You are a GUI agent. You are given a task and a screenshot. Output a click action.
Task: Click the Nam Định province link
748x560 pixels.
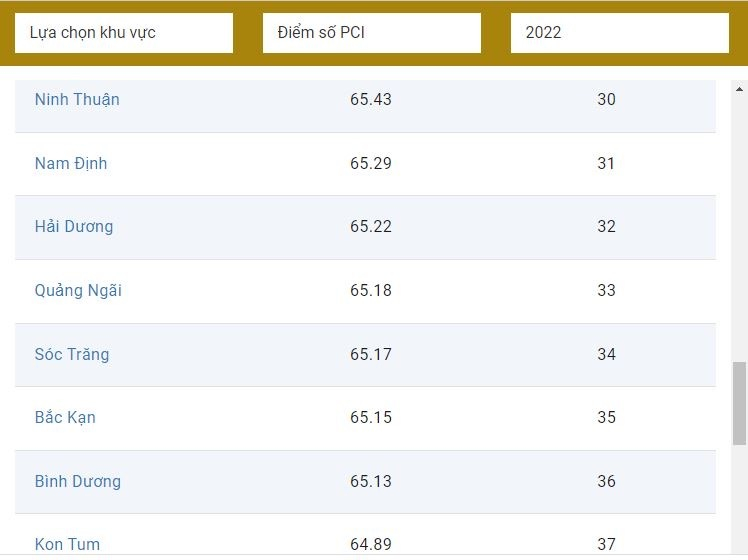[x=71, y=163]
